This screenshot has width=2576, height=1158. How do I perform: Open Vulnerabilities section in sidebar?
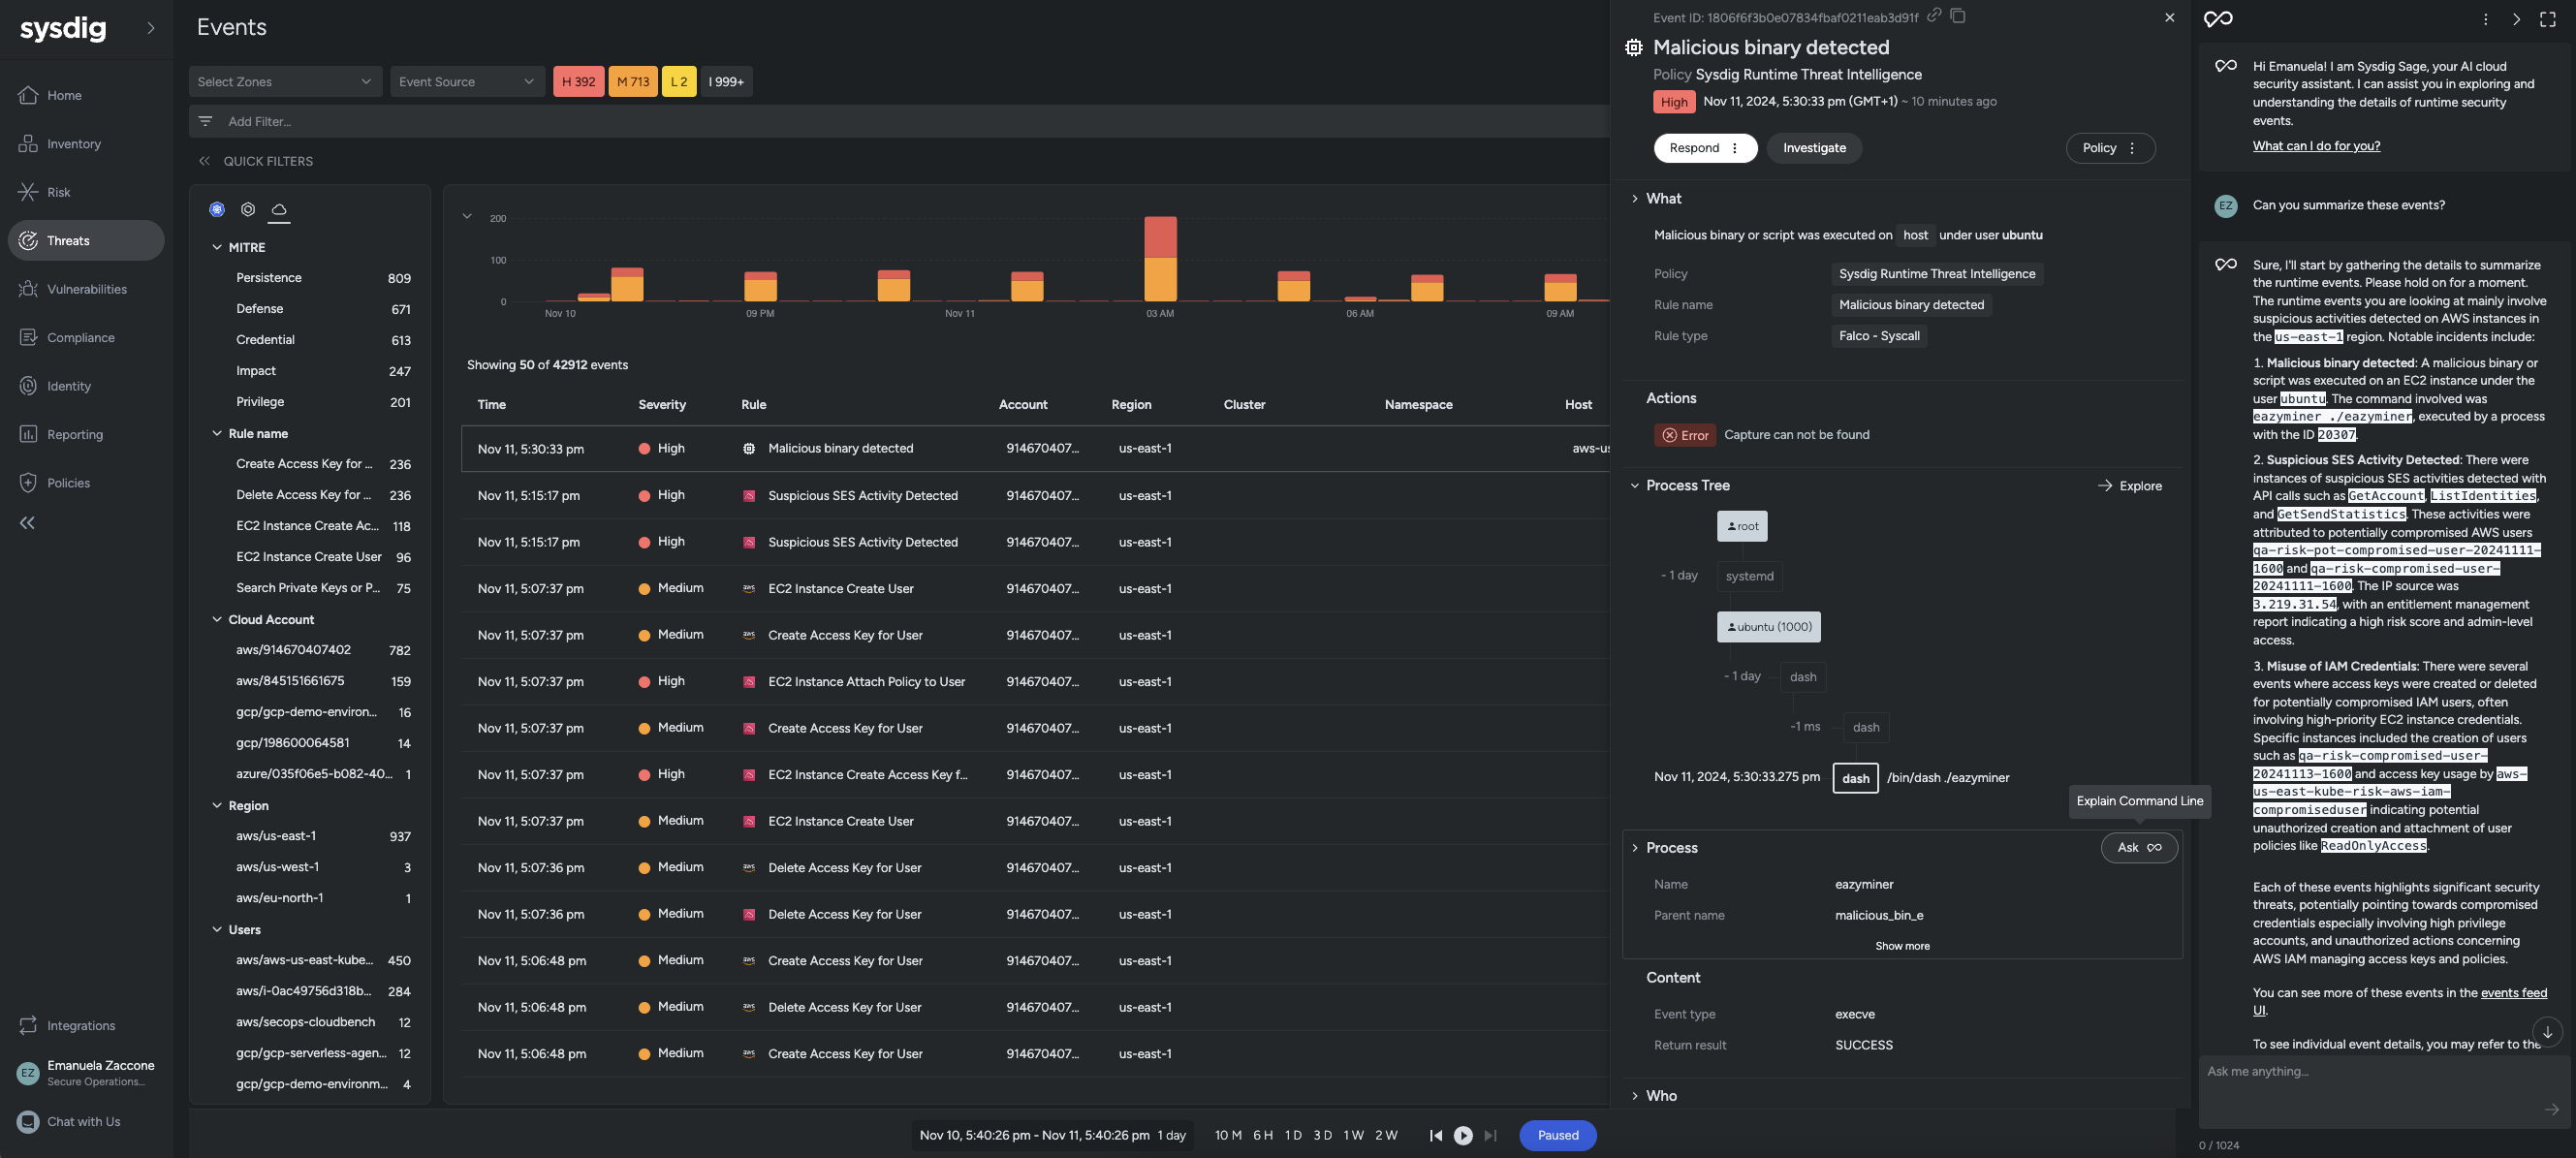point(85,289)
